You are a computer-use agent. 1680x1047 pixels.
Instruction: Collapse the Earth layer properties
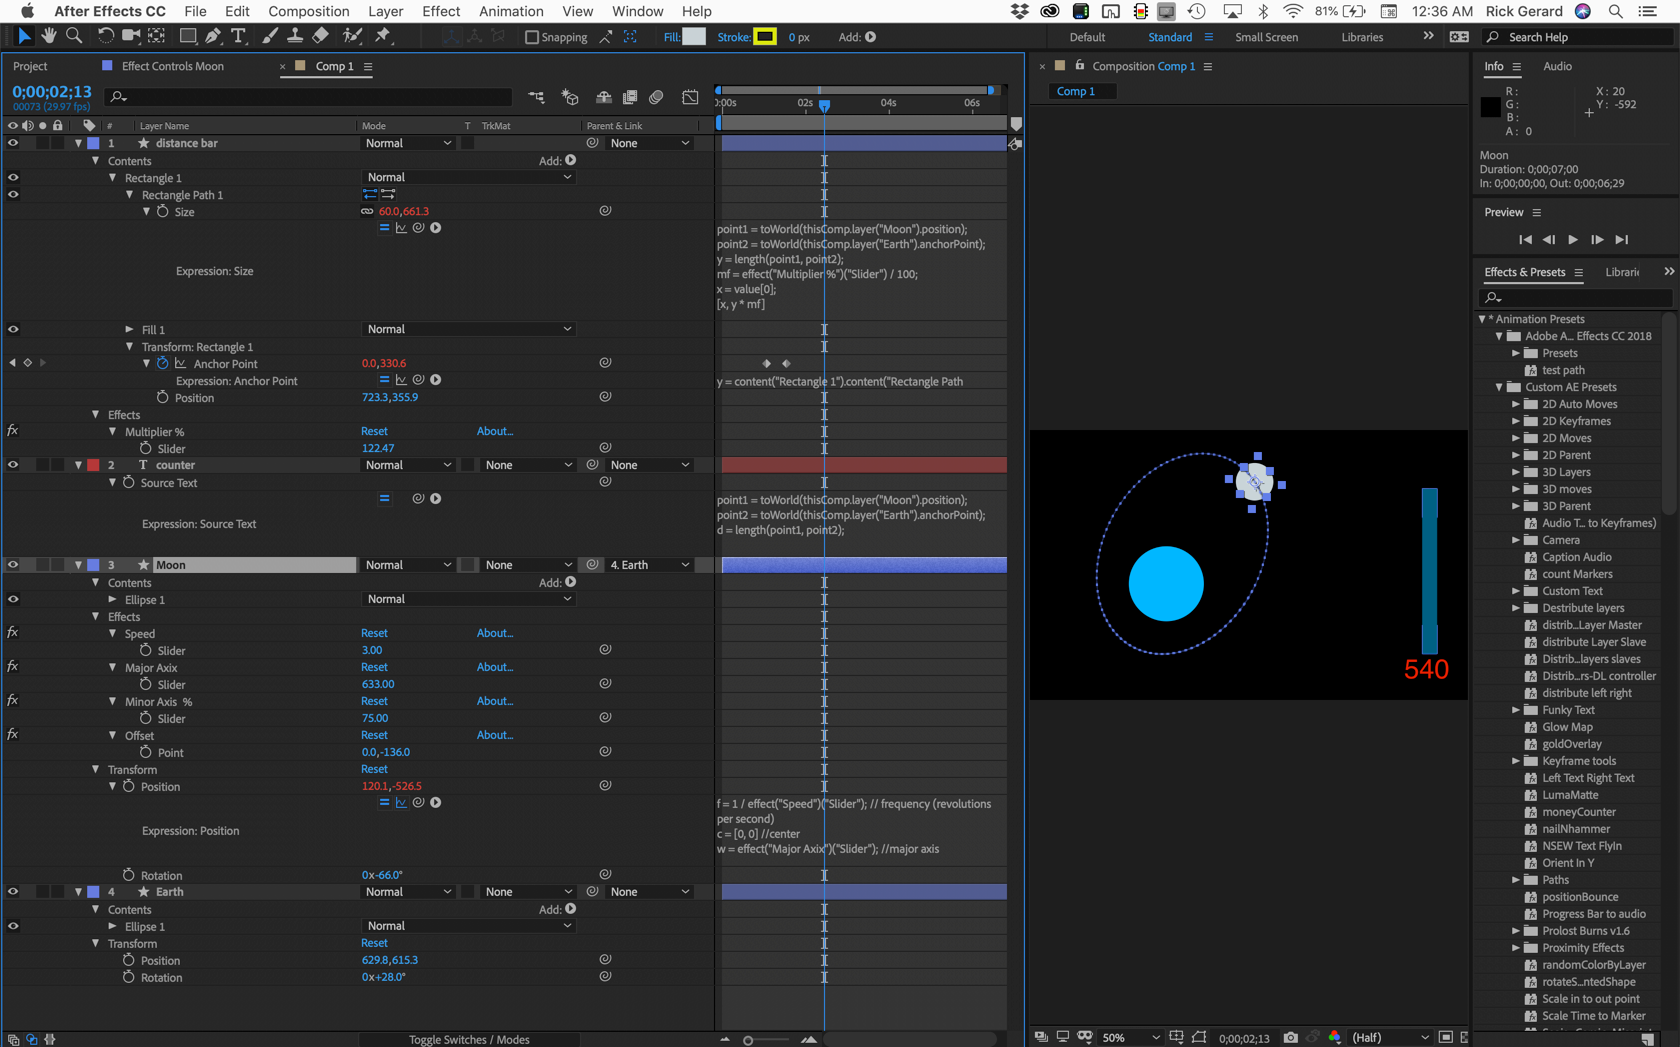click(x=78, y=892)
